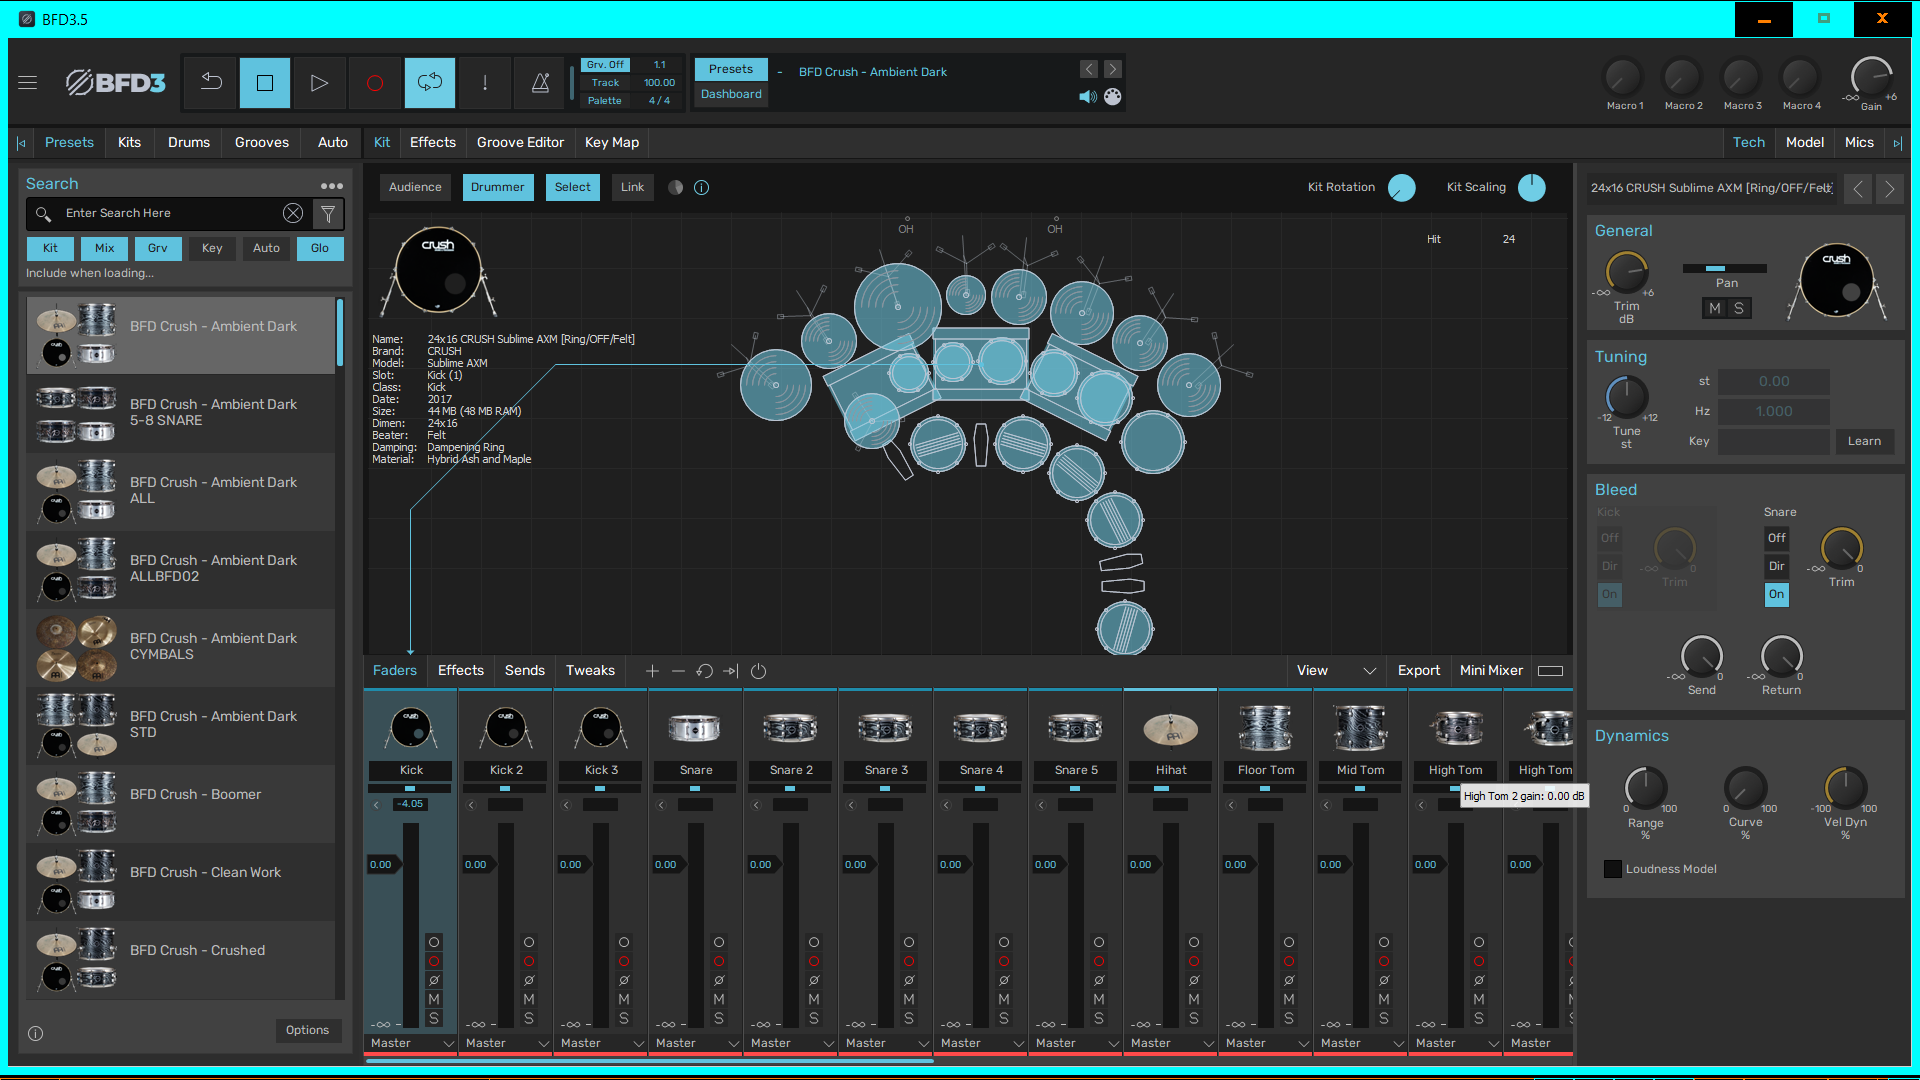Toggle the loop playback icon
Image resolution: width=1920 pixels, height=1080 pixels.
pos(430,83)
